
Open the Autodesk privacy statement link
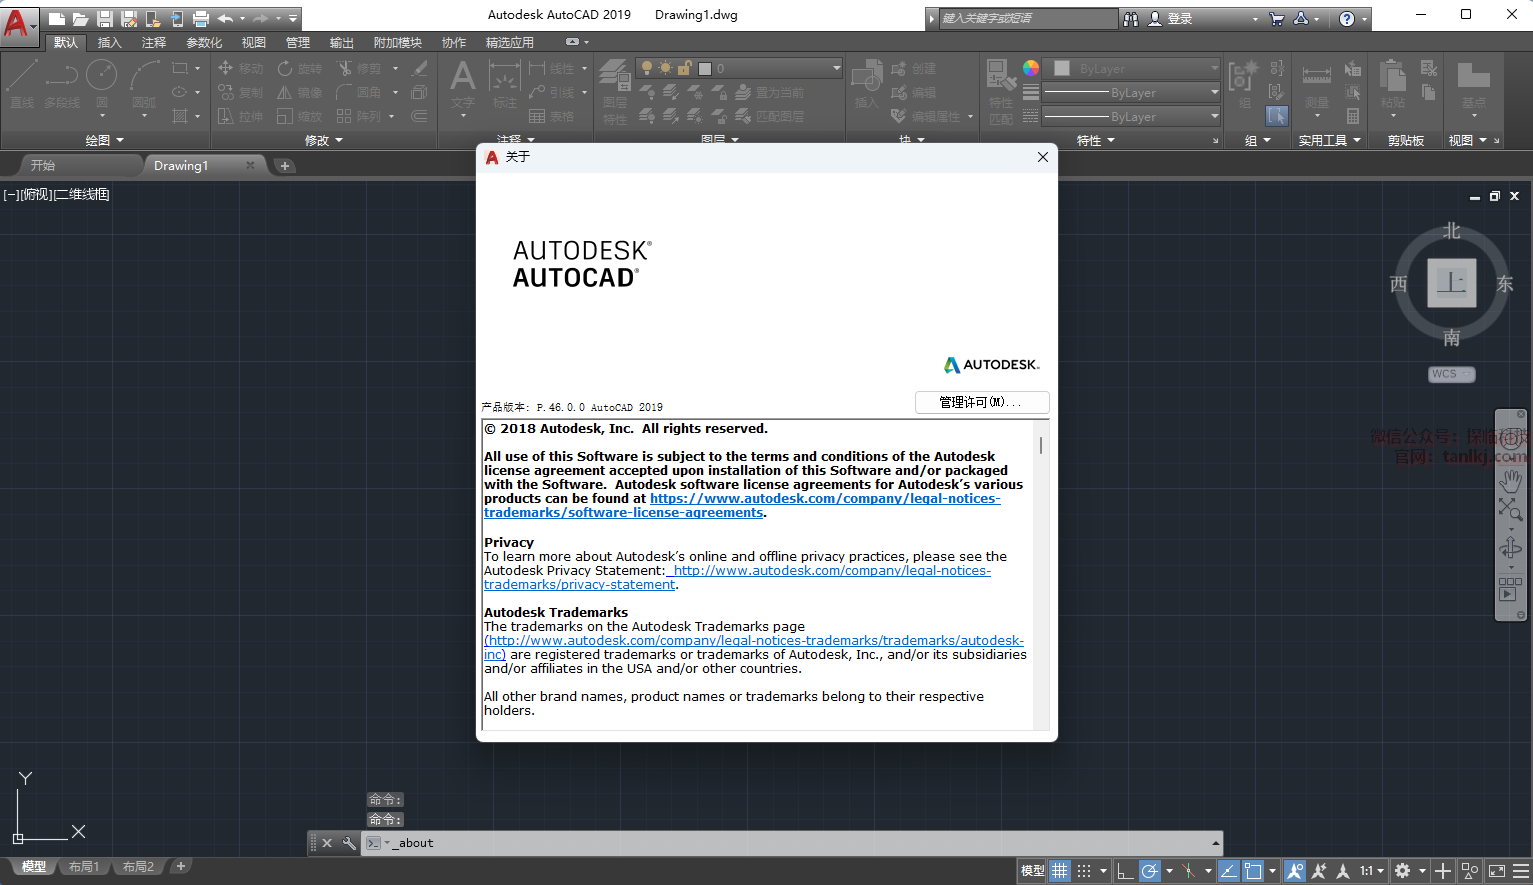pyautogui.click(x=831, y=571)
